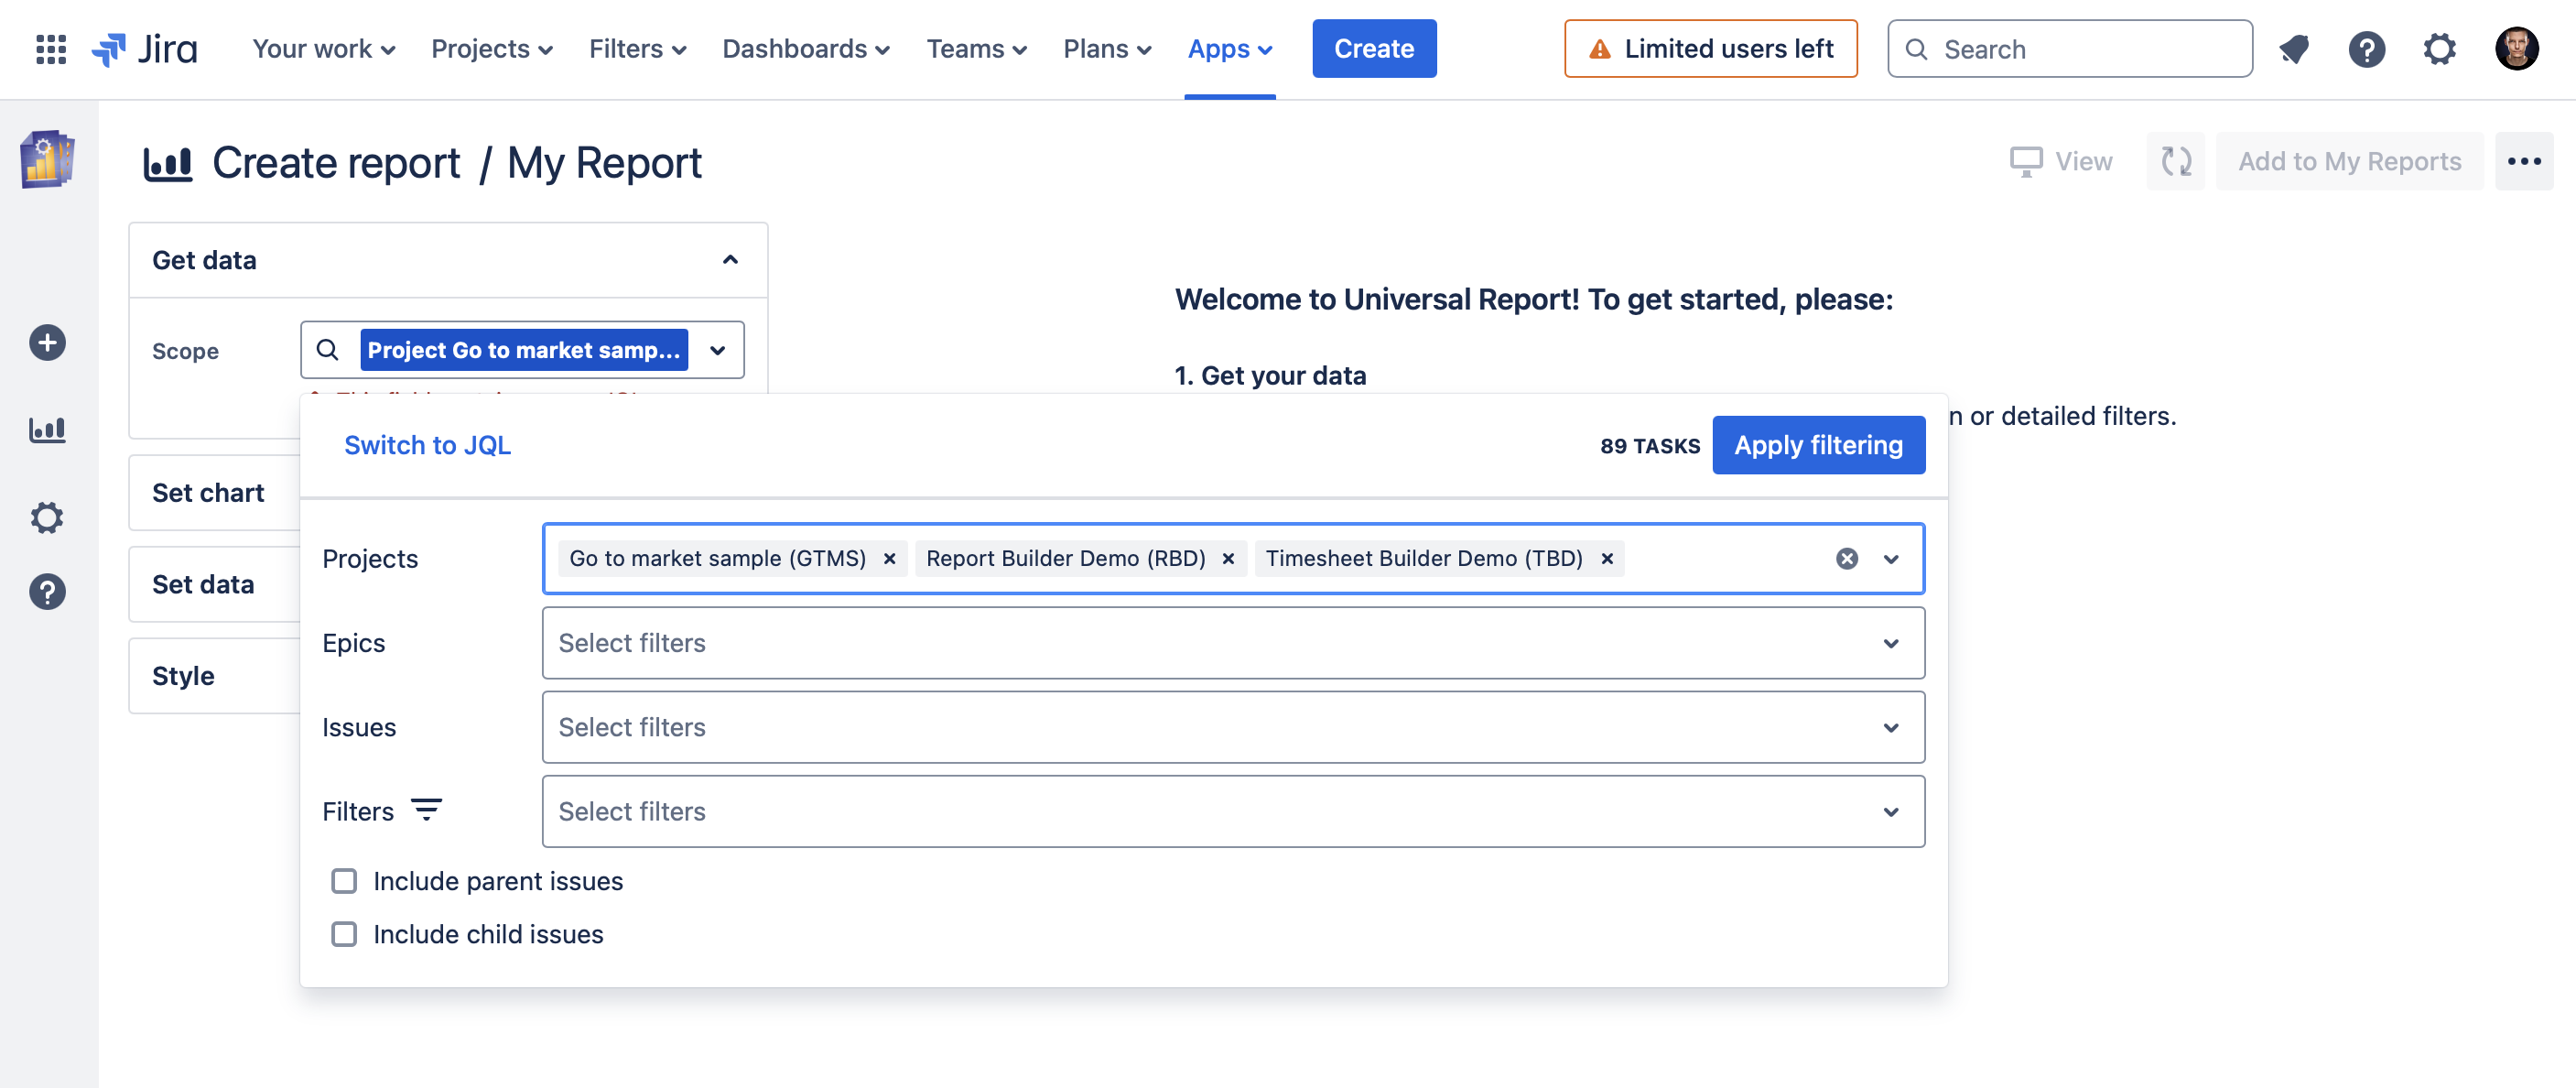Viewport: 2576px width, 1088px height.
Task: Enable Include child issues checkbox
Action: coord(344,934)
